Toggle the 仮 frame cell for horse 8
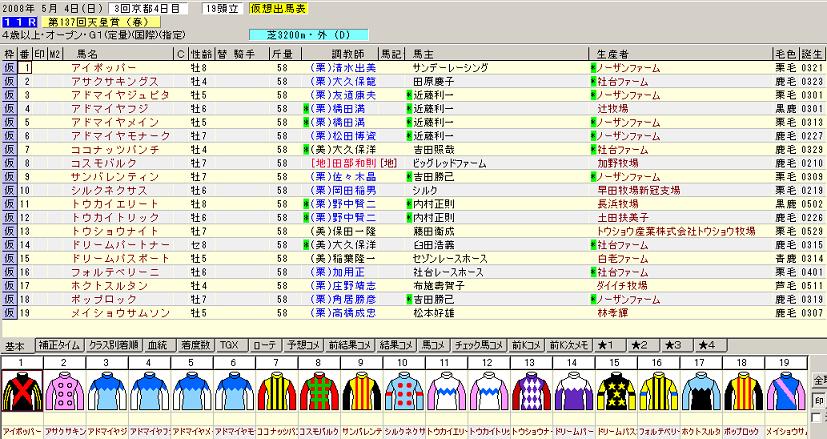 pos(9,160)
